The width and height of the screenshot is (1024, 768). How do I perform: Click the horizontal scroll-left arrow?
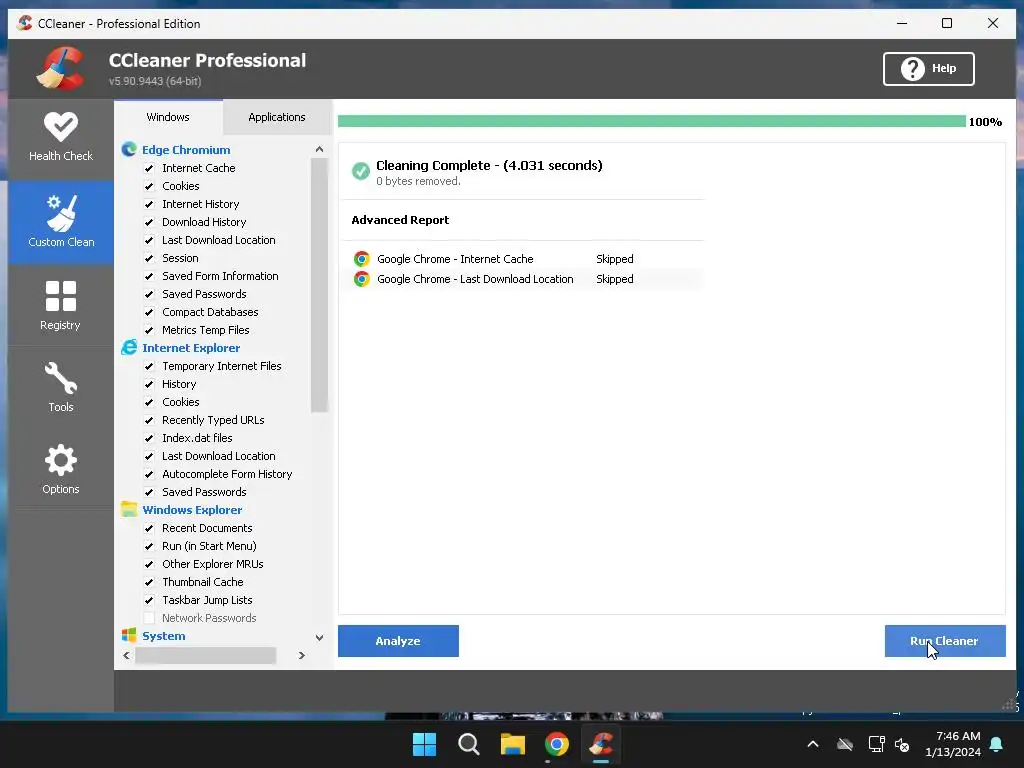point(126,655)
